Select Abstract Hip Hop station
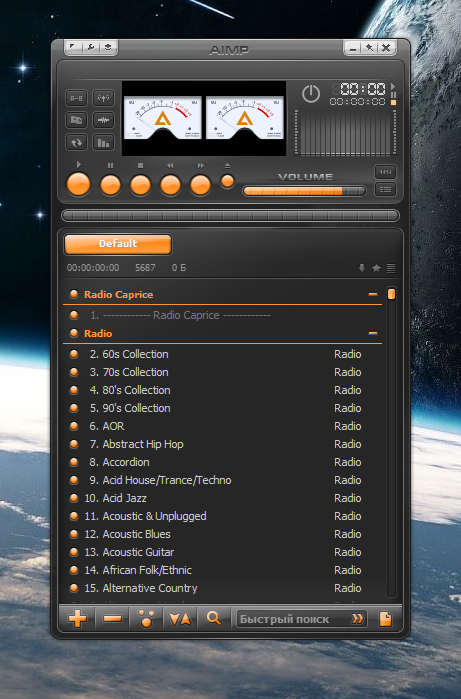This screenshot has height=699, width=461. click(223, 444)
